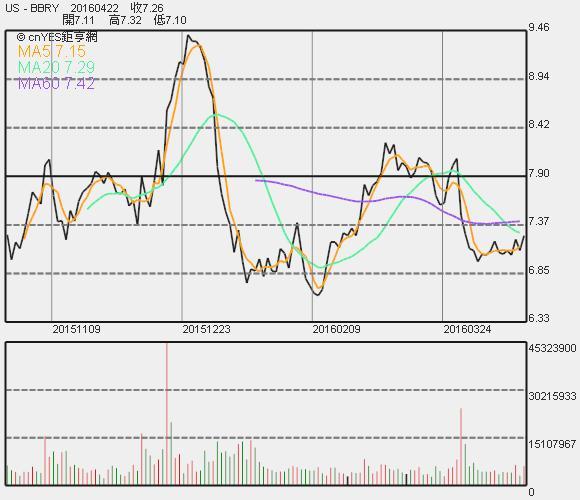This screenshot has height=500, width=580.
Task: Click the MA5 7.15 legend label
Action: (x=52, y=51)
